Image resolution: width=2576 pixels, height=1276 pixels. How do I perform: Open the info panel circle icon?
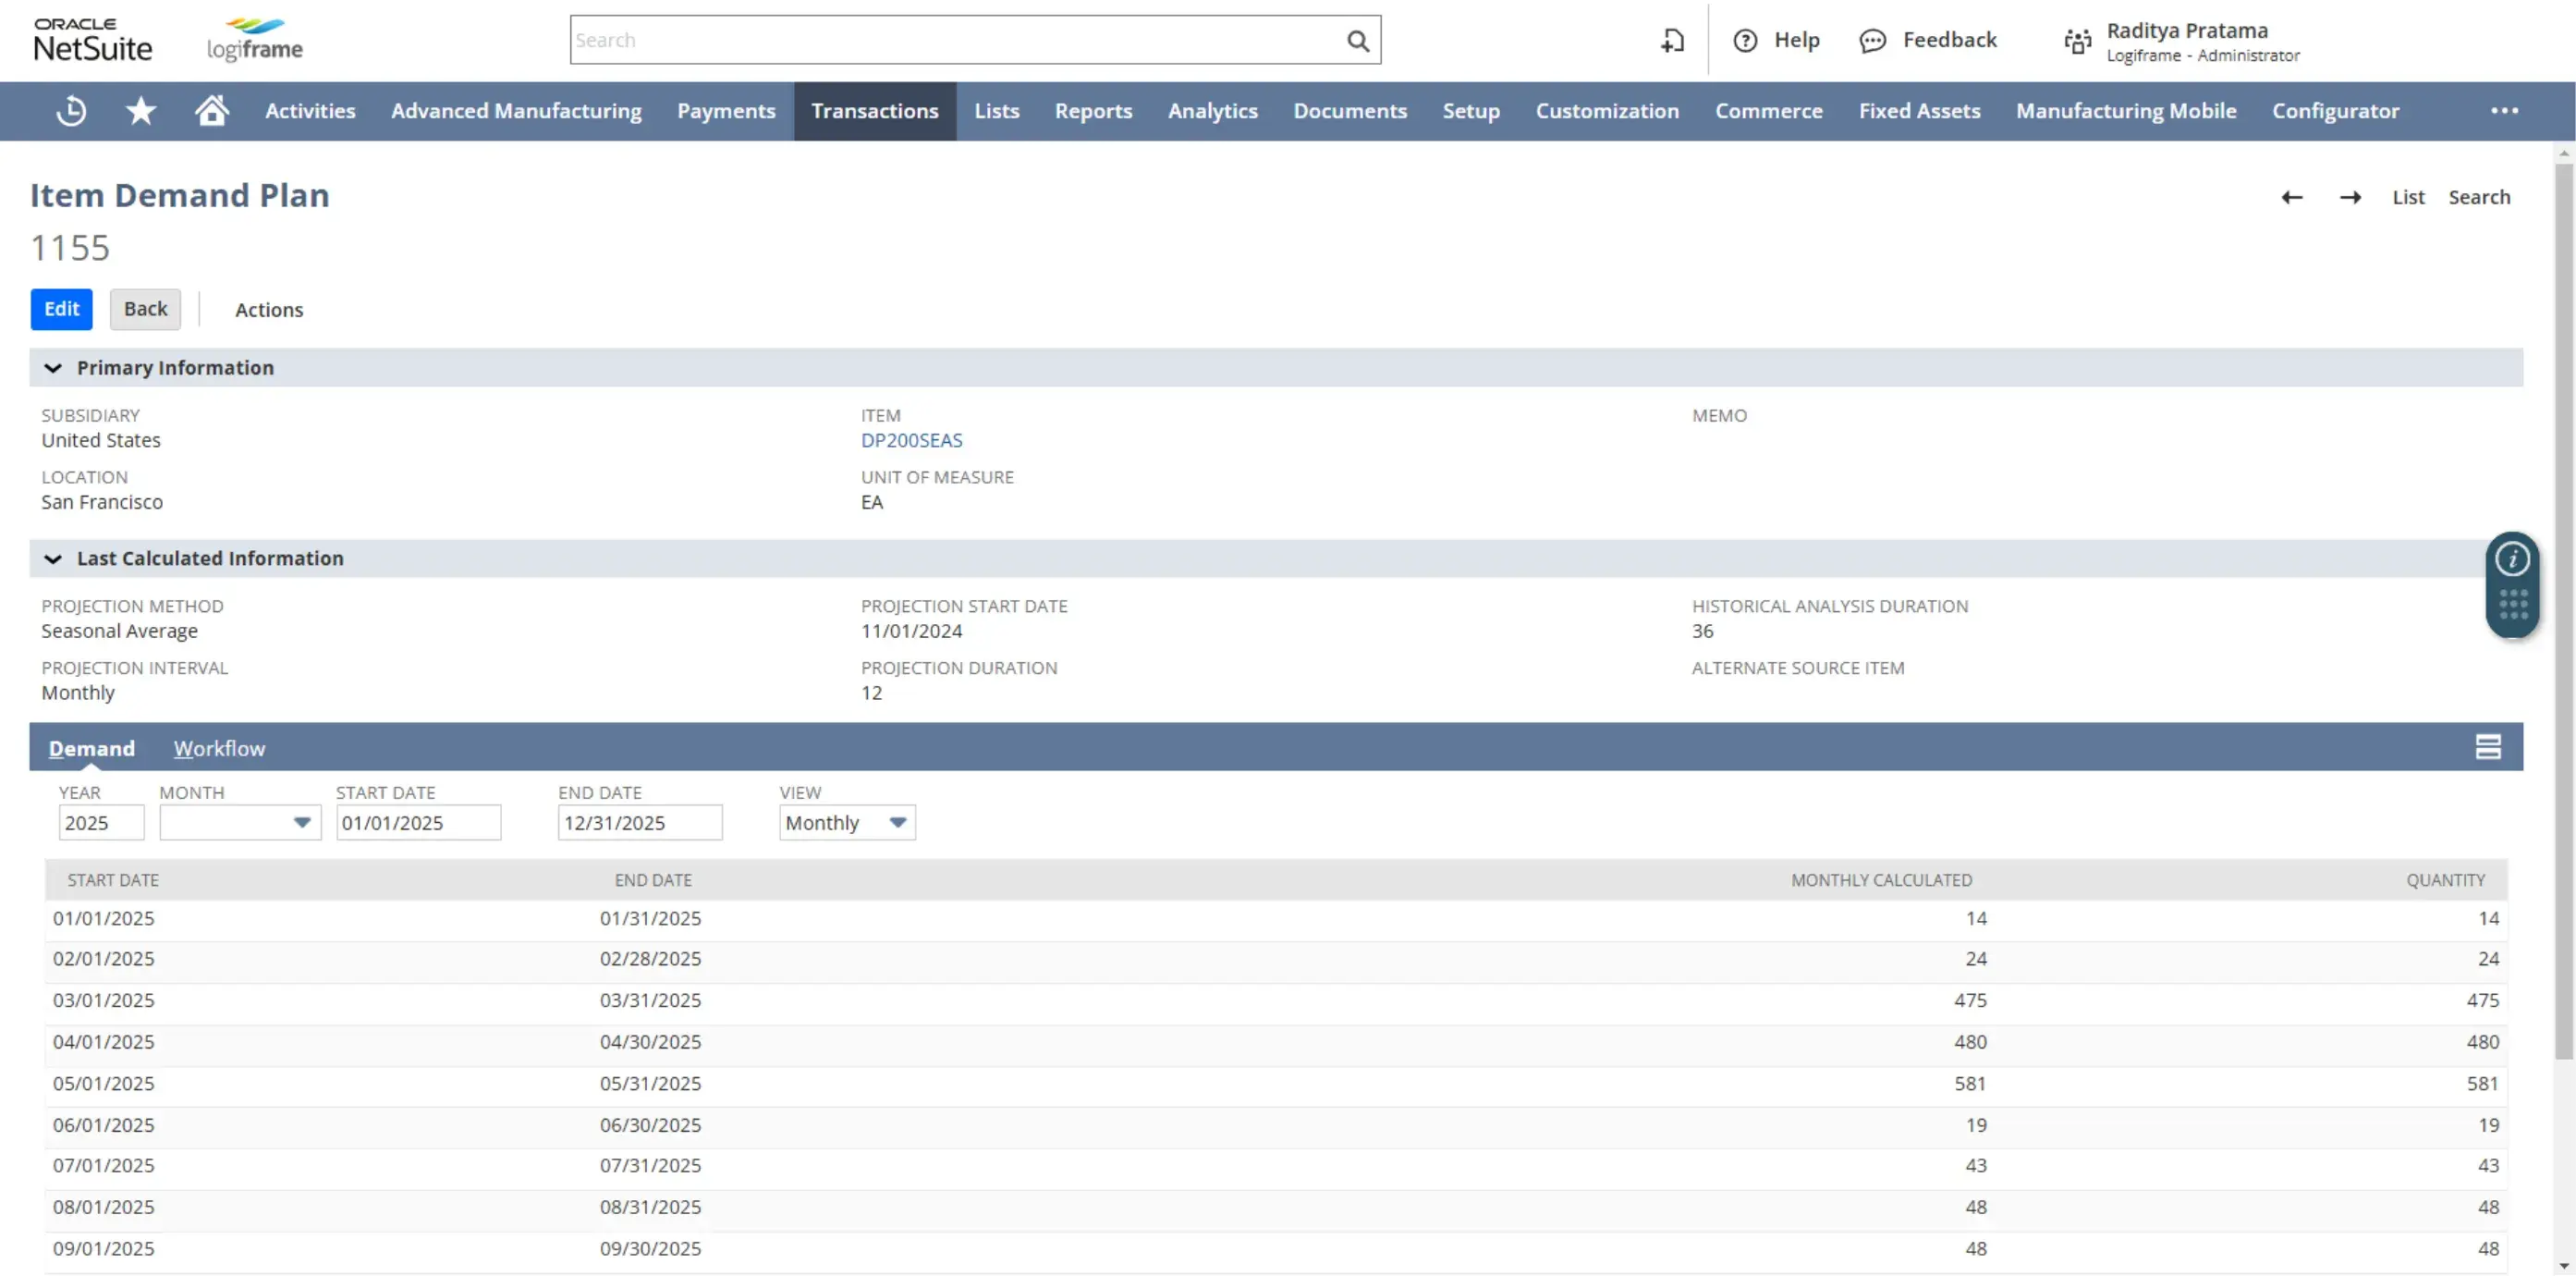point(2513,558)
